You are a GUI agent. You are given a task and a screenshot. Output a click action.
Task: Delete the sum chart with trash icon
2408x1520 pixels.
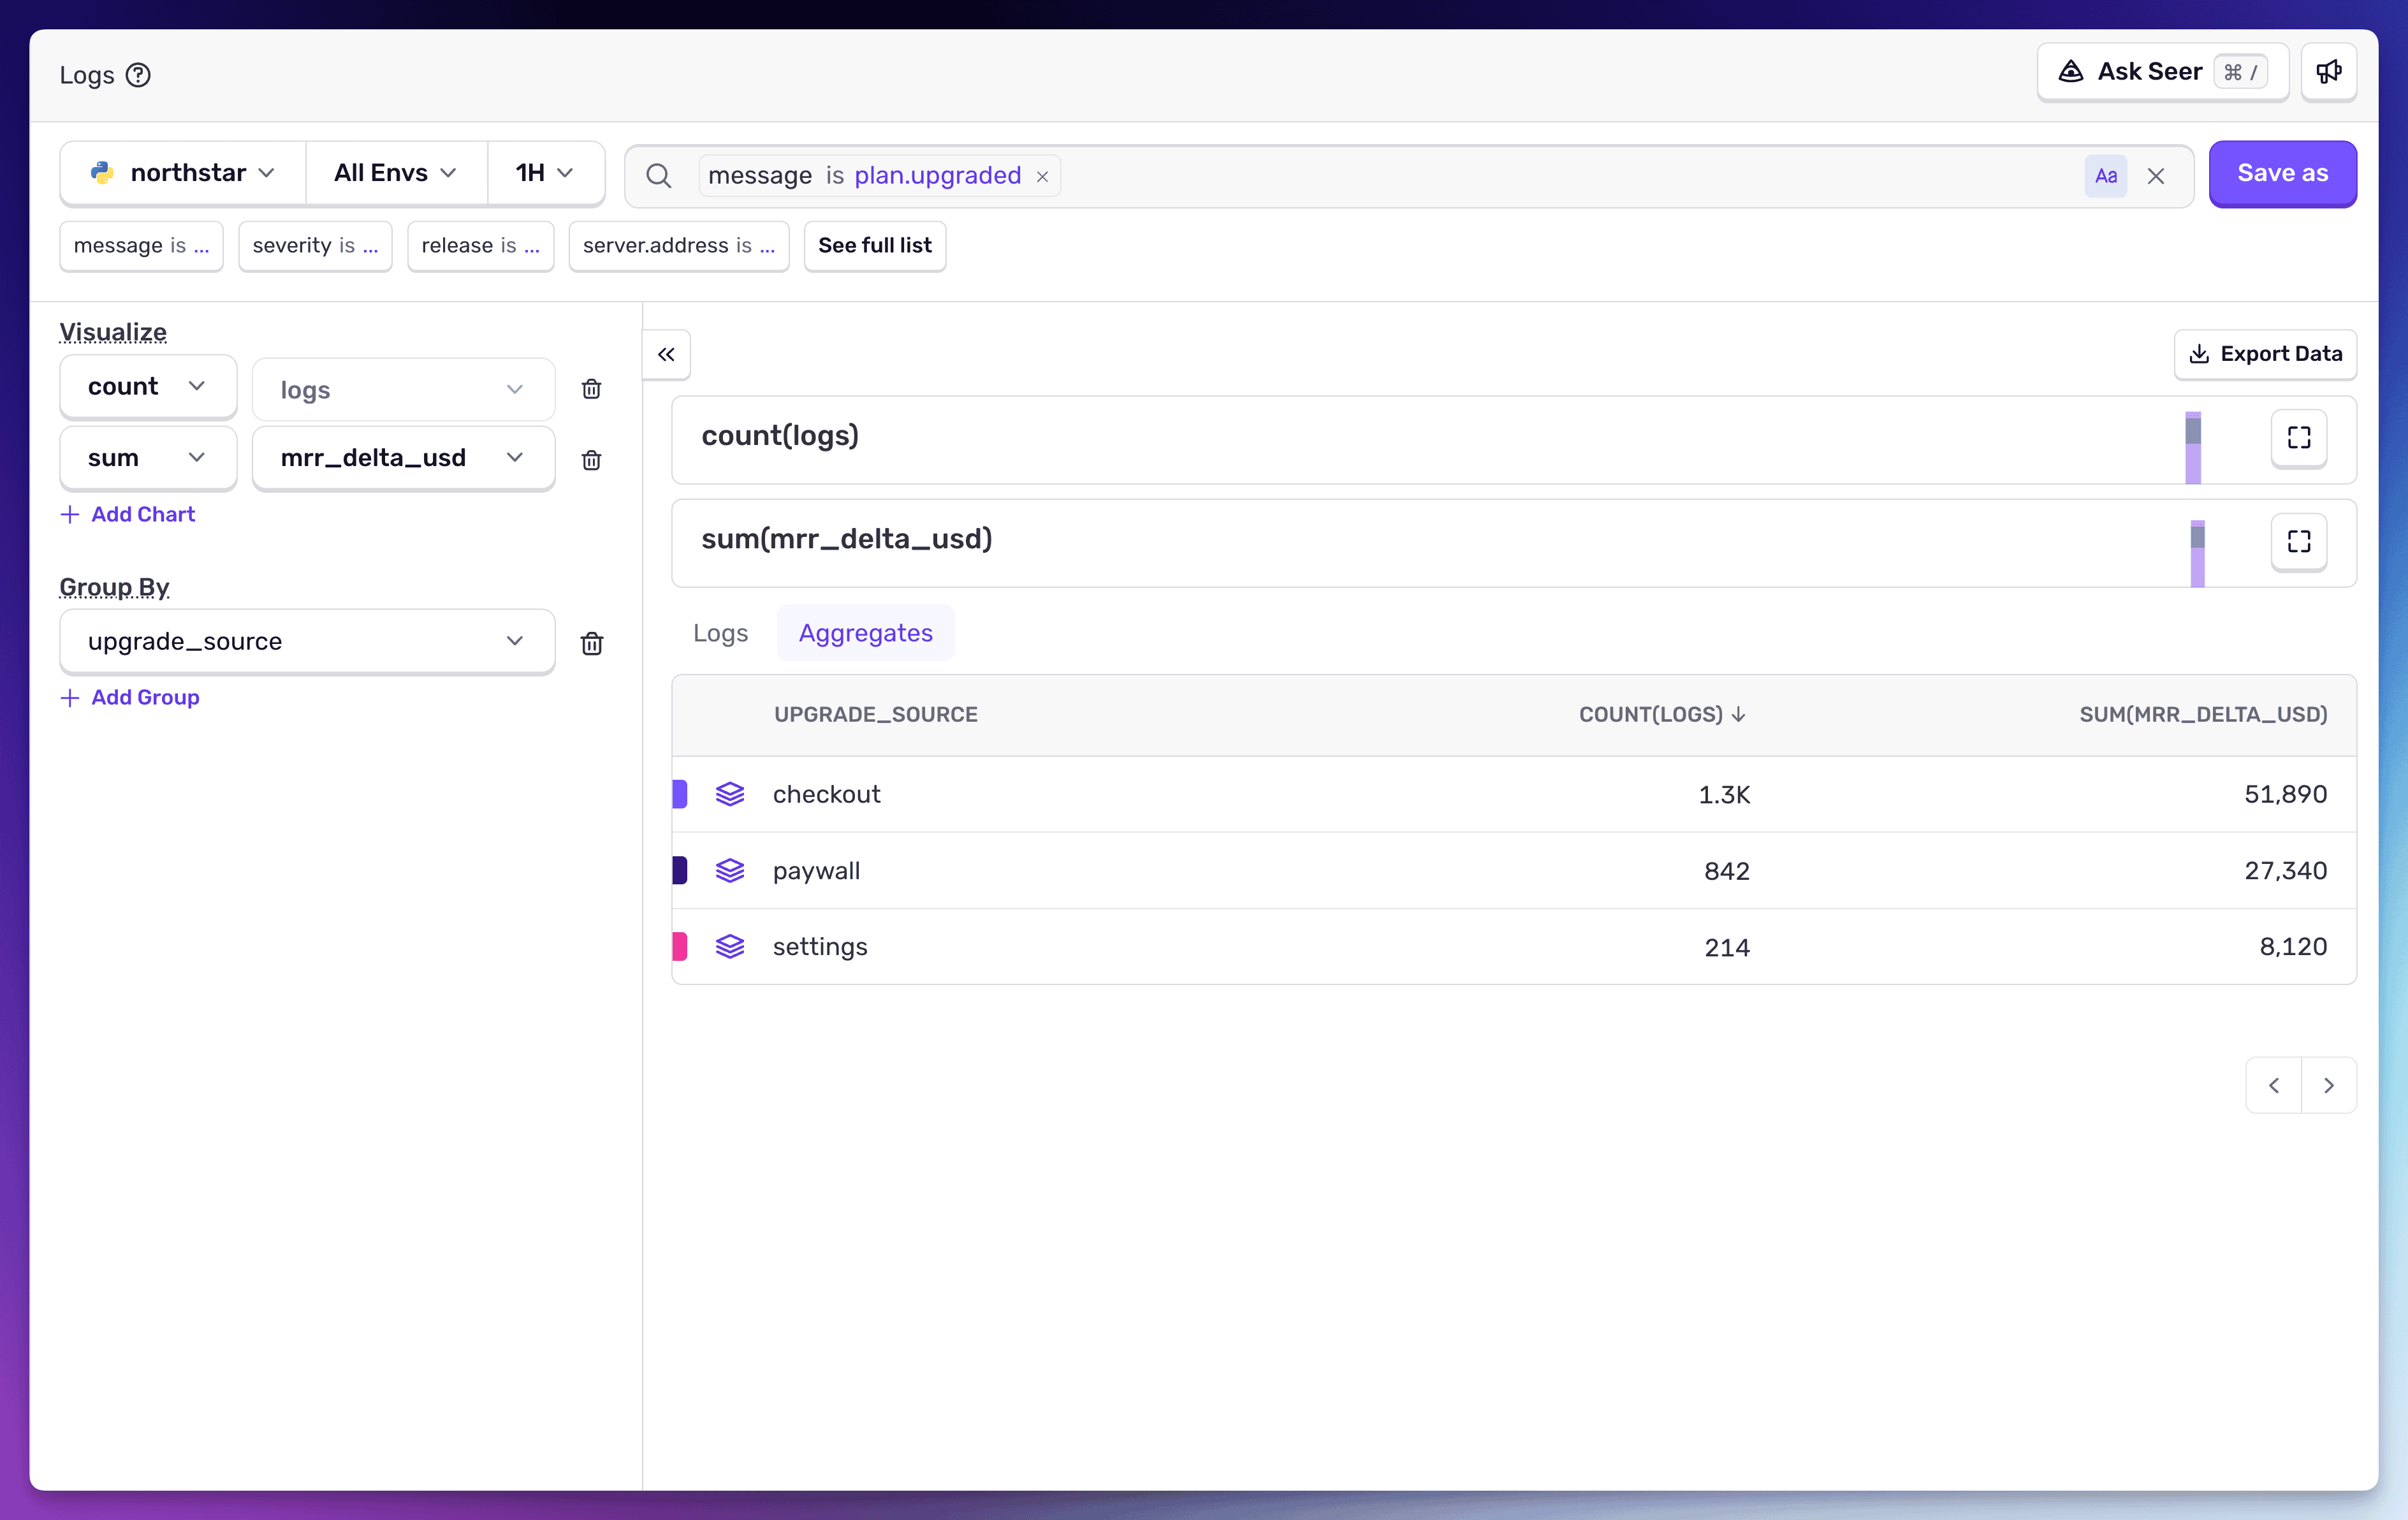click(591, 460)
